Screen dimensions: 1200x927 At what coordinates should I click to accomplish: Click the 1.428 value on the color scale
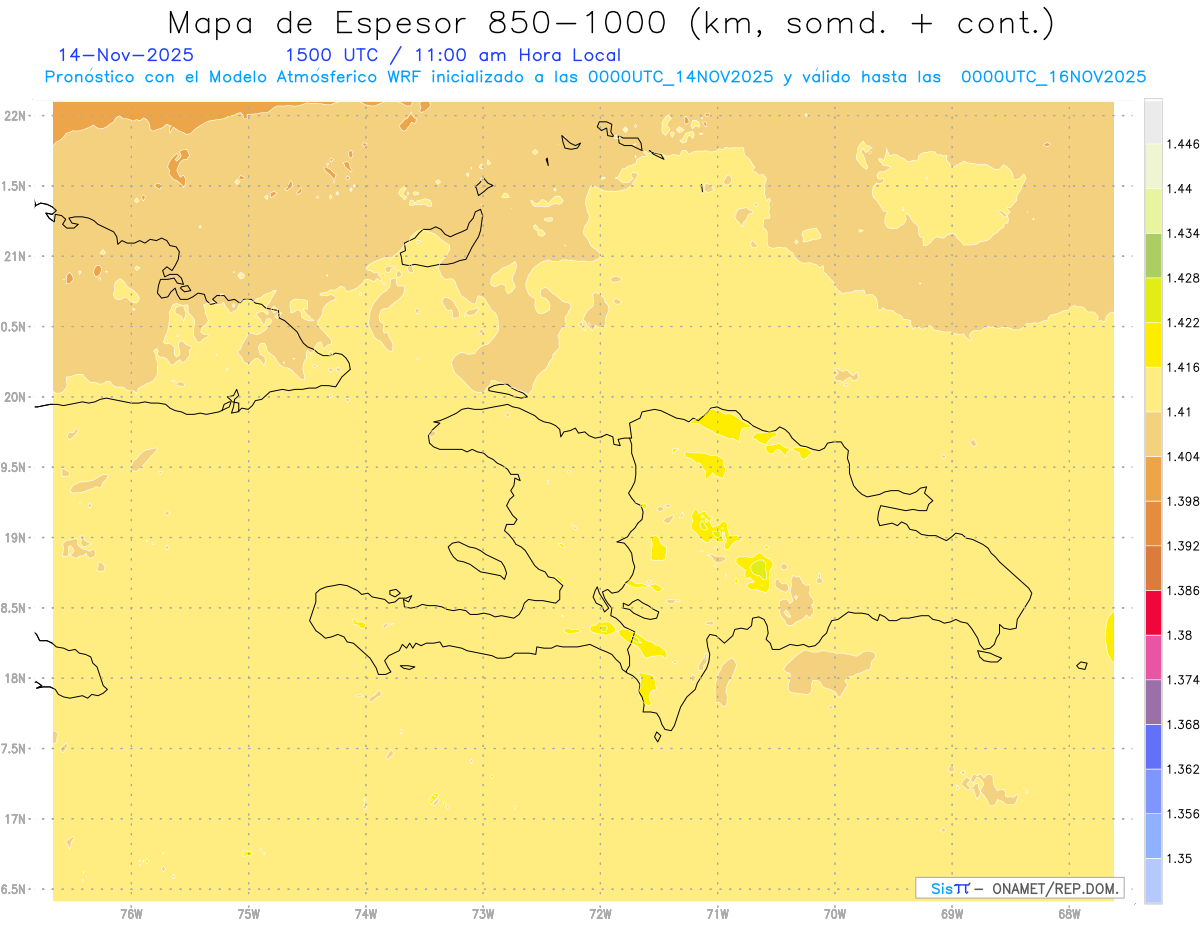coord(1183,278)
